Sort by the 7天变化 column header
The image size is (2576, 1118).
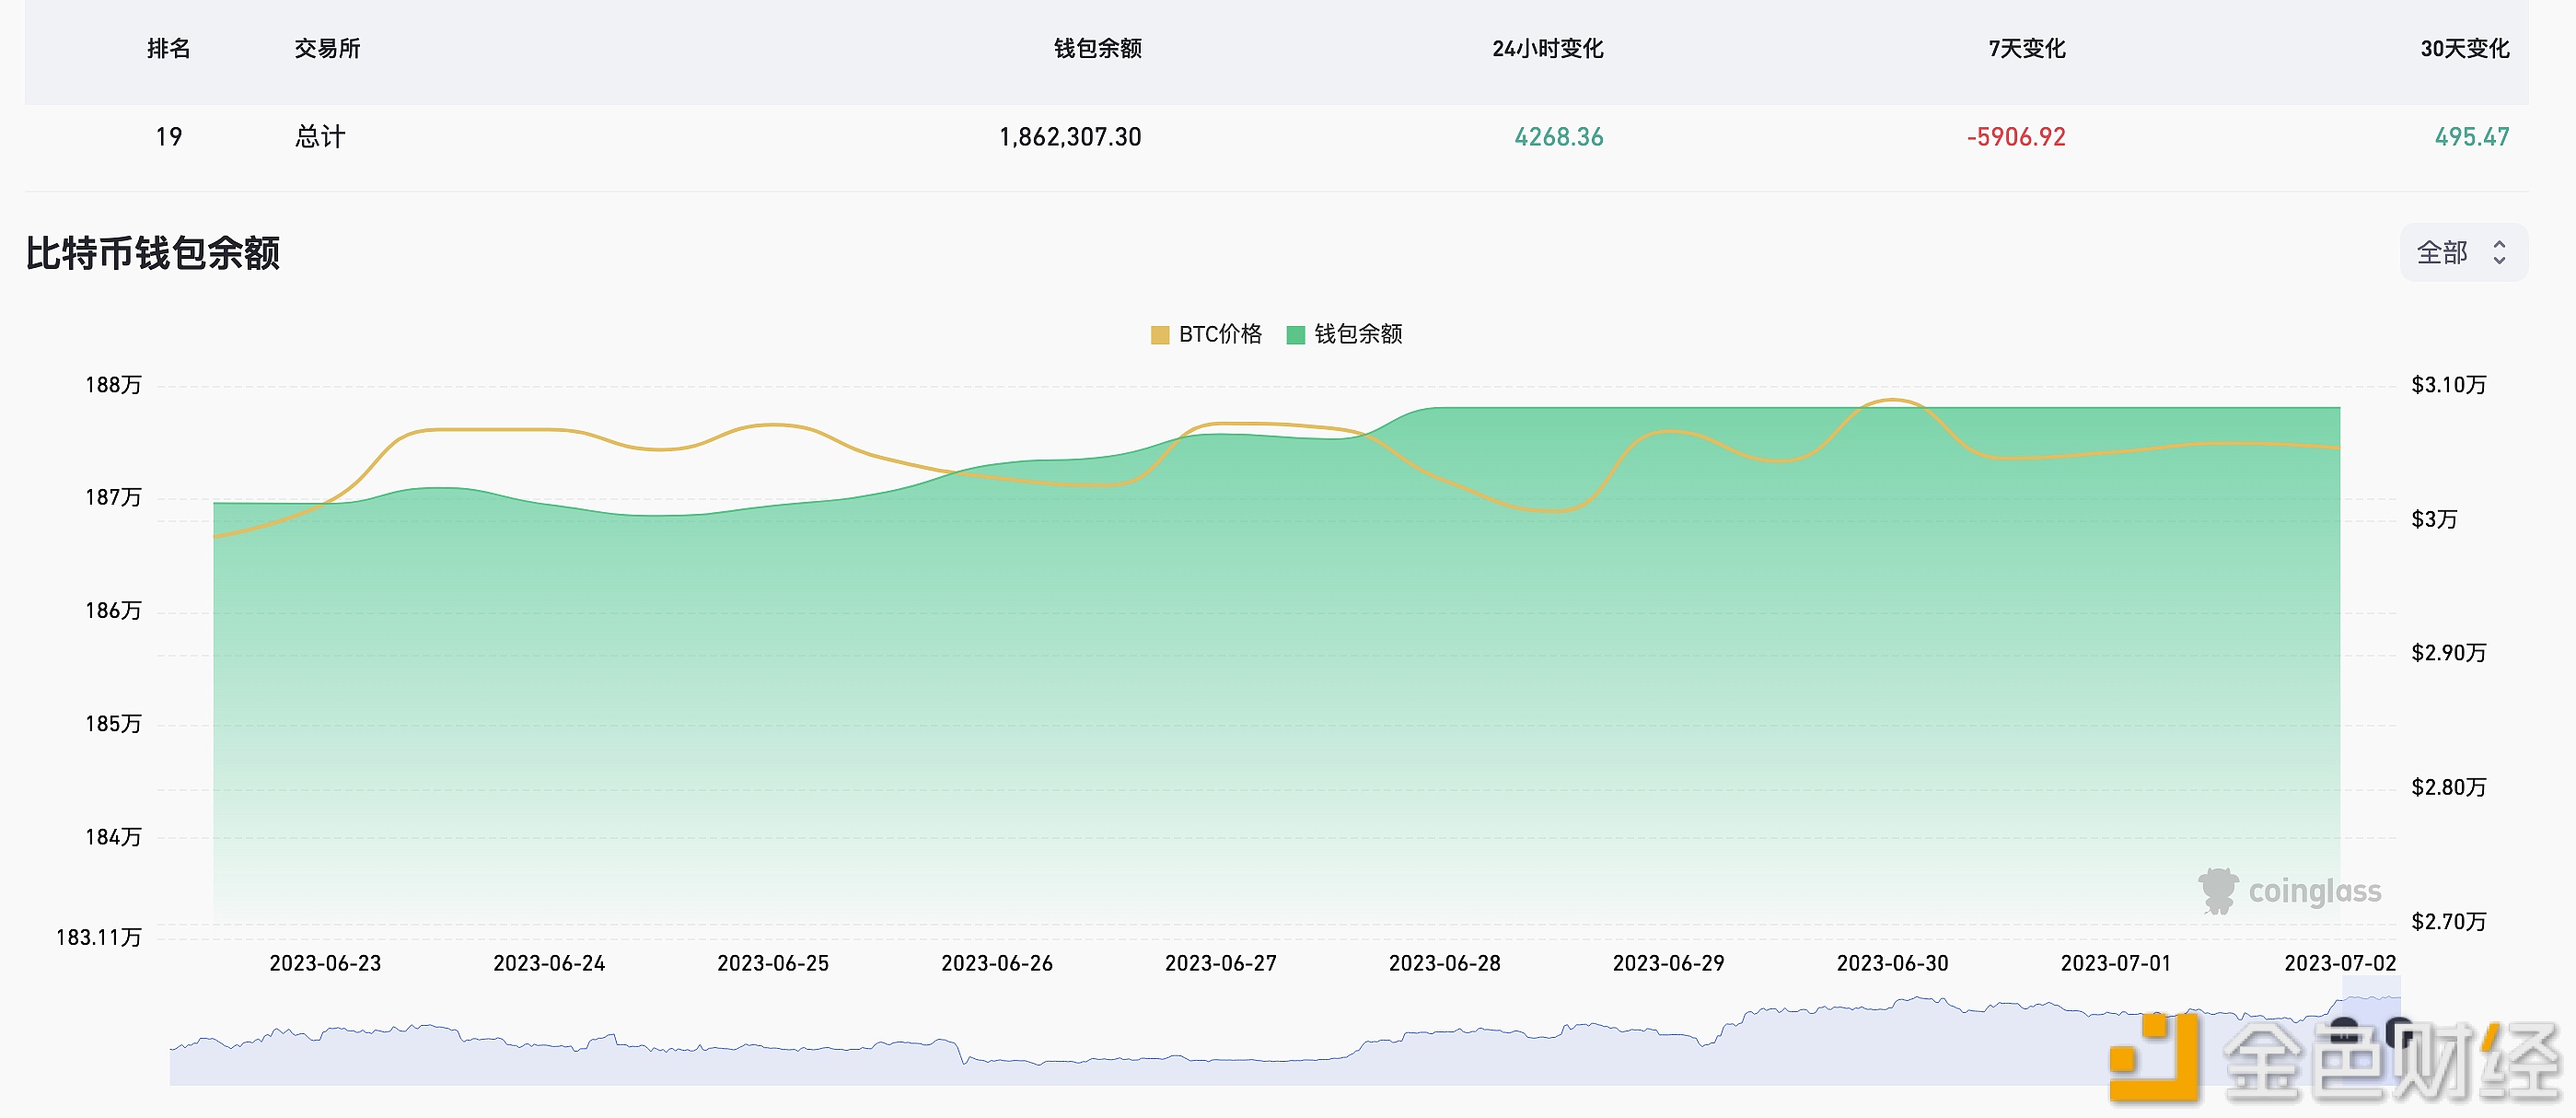click(2026, 48)
